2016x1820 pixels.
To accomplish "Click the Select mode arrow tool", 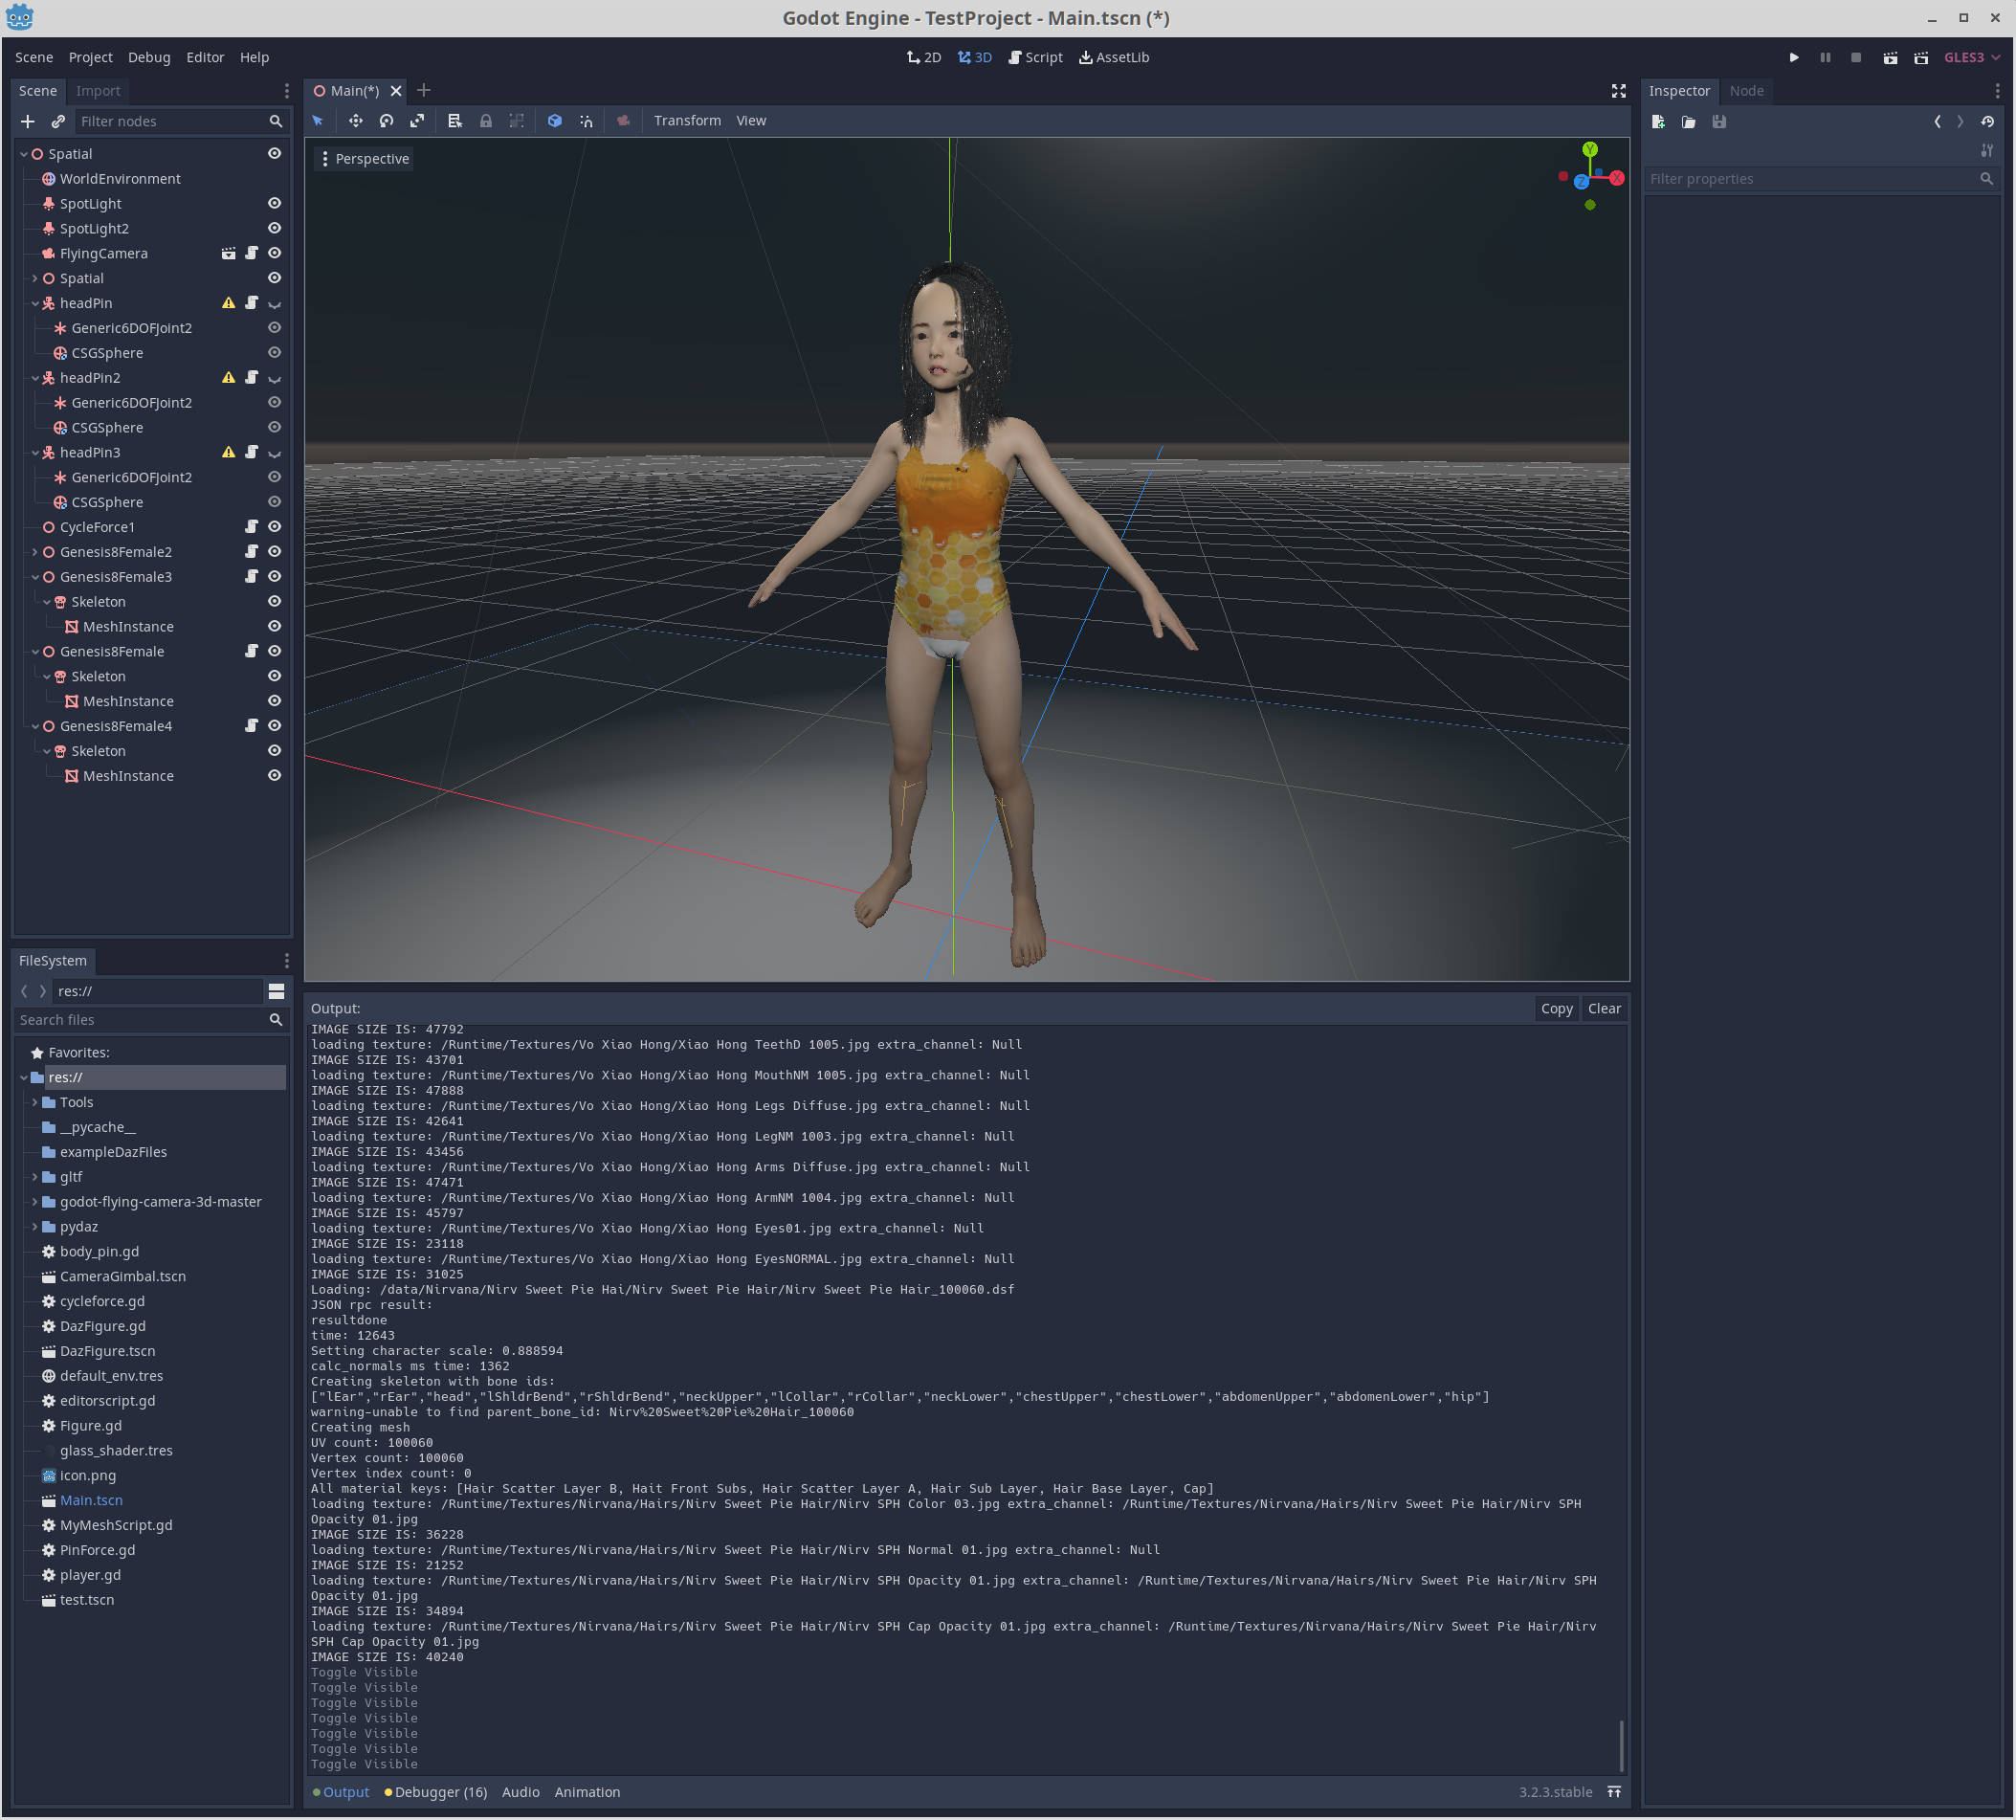I will tap(318, 121).
